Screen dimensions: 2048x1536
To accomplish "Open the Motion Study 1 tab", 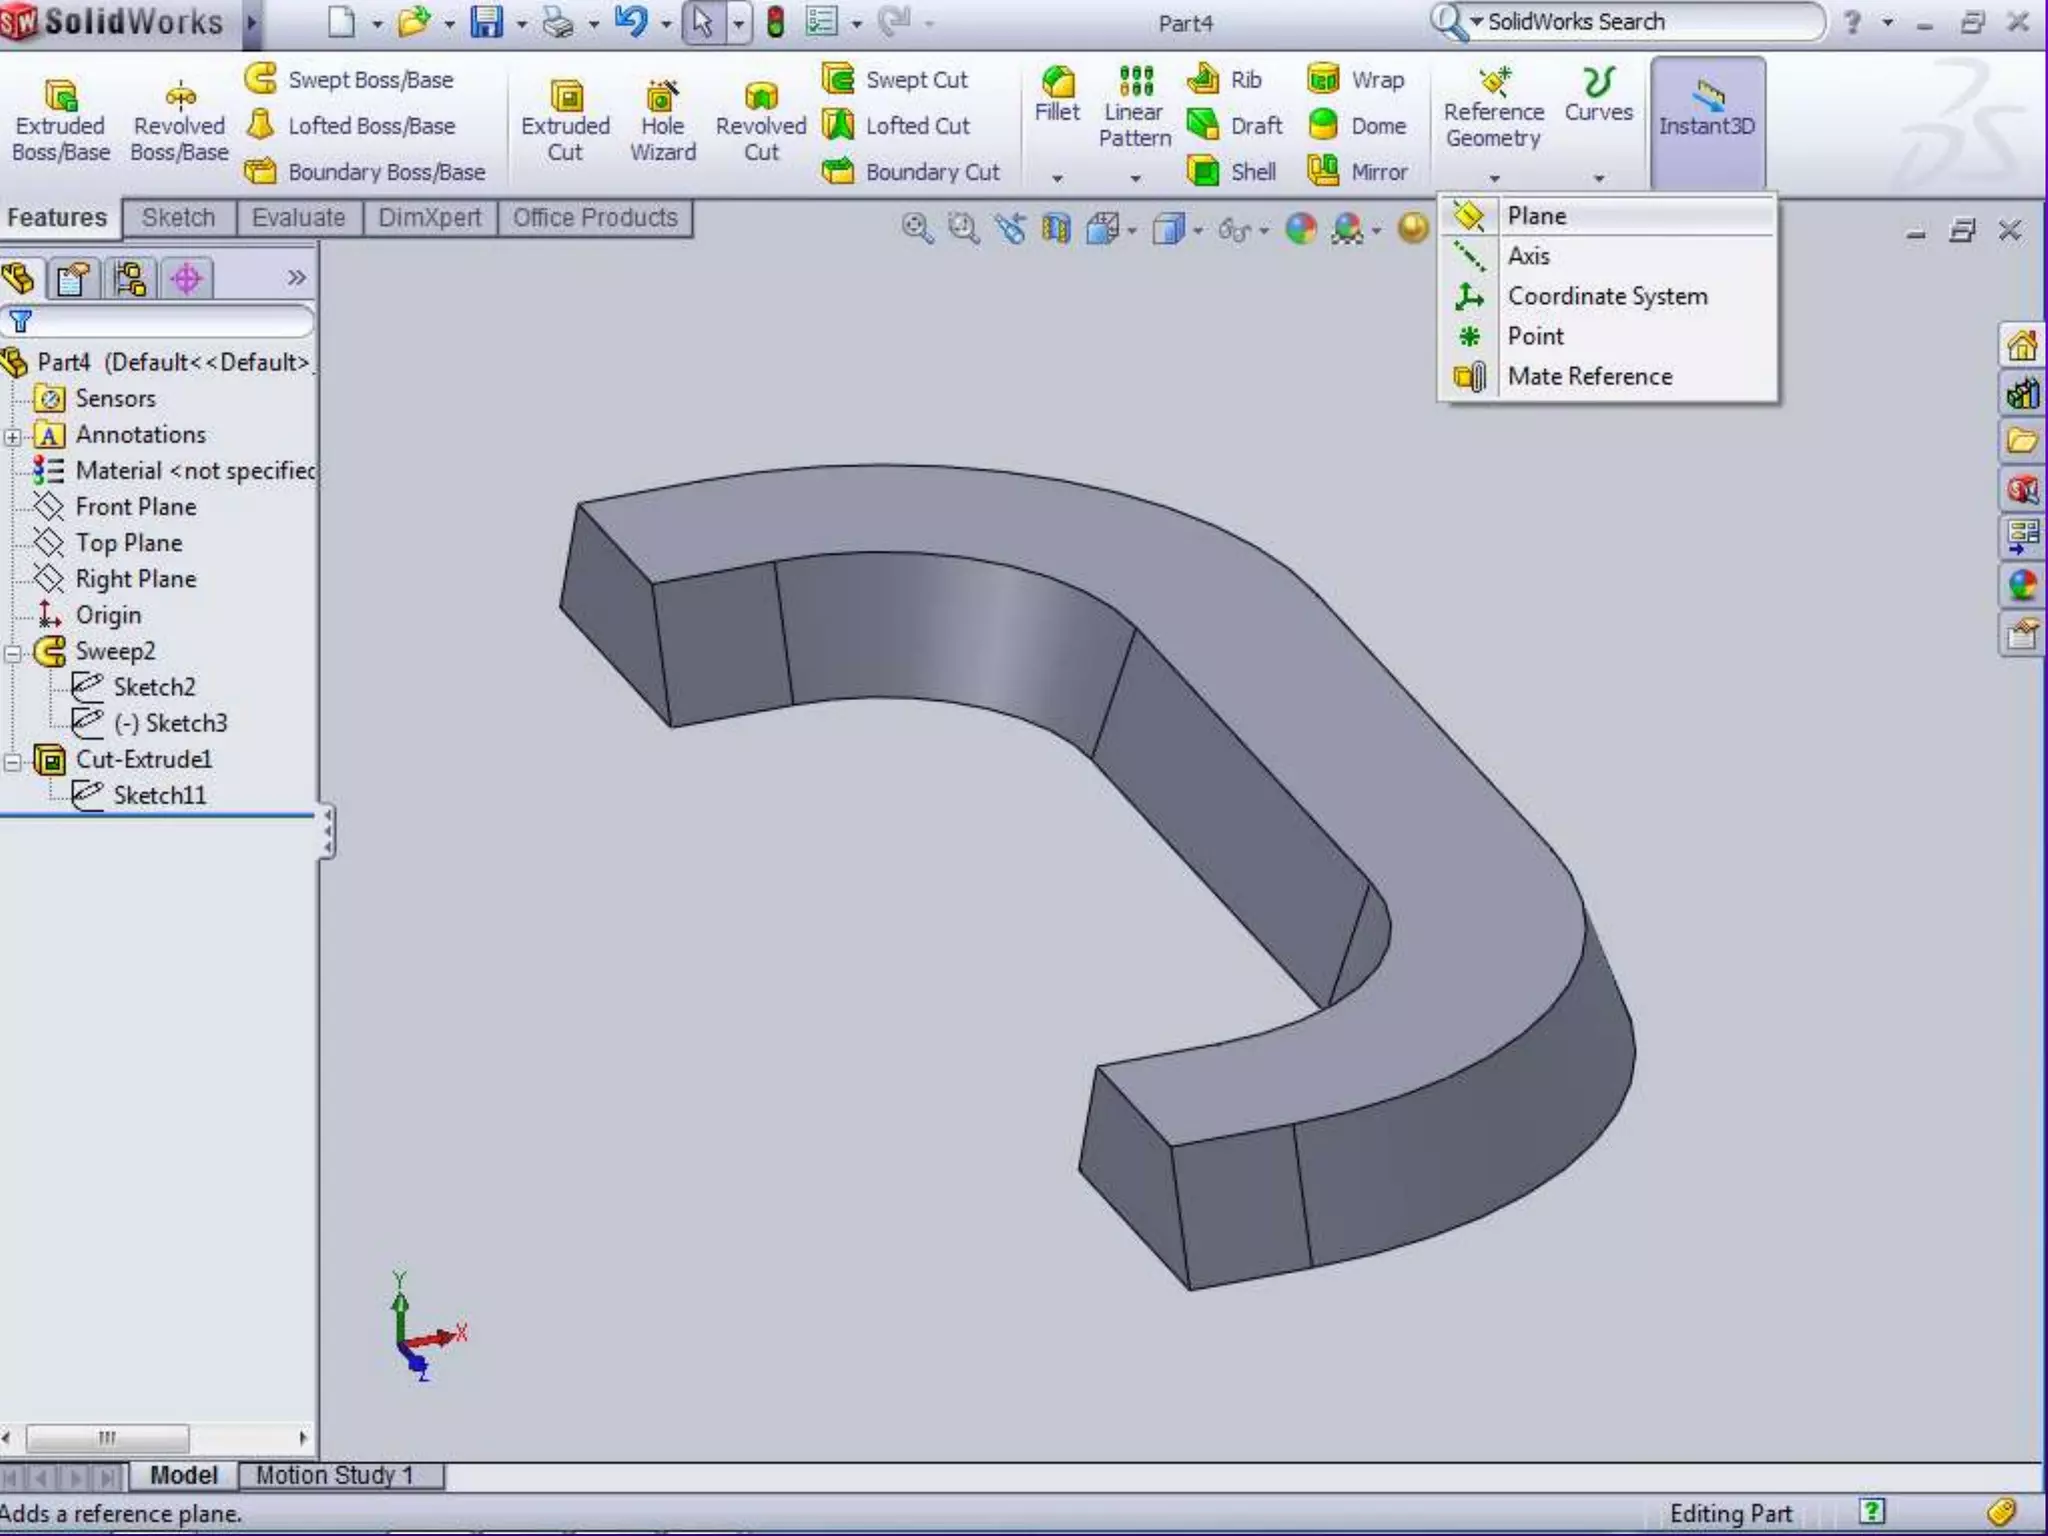I will click(334, 1475).
